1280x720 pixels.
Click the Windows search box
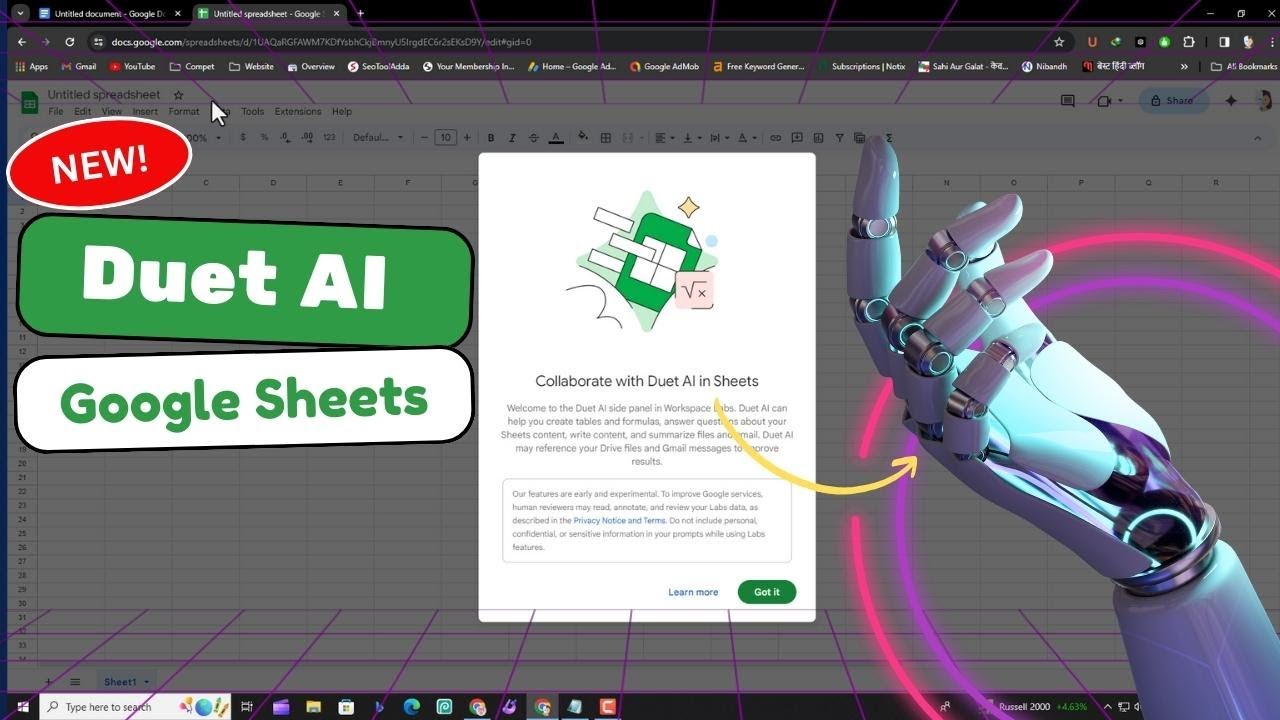(x=136, y=707)
